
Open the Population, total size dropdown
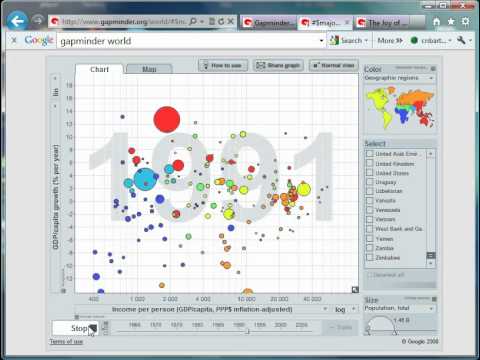(x=400, y=308)
